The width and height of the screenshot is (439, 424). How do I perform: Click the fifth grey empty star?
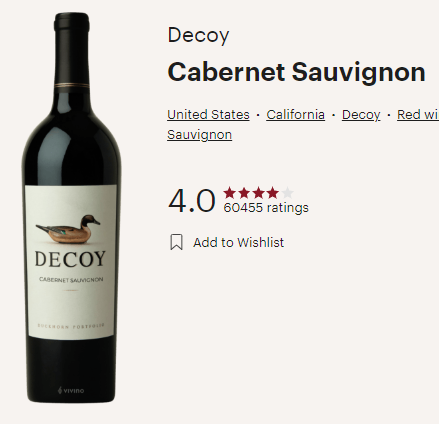287,193
